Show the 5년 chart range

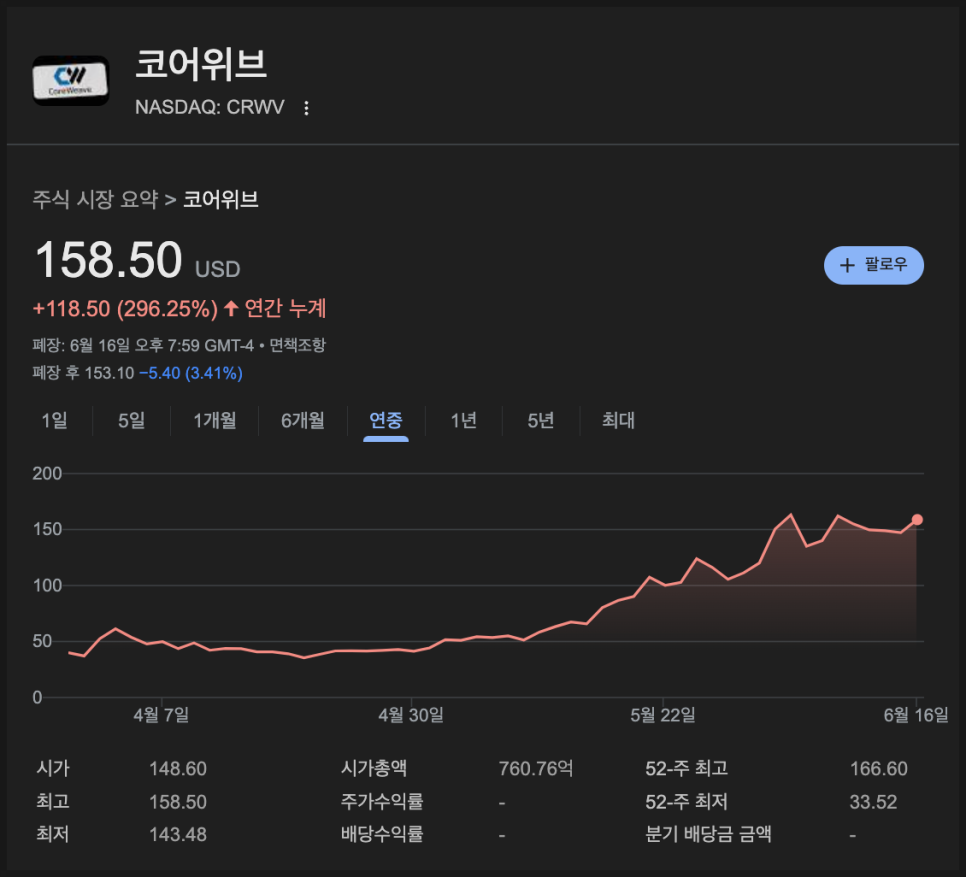[x=541, y=421]
